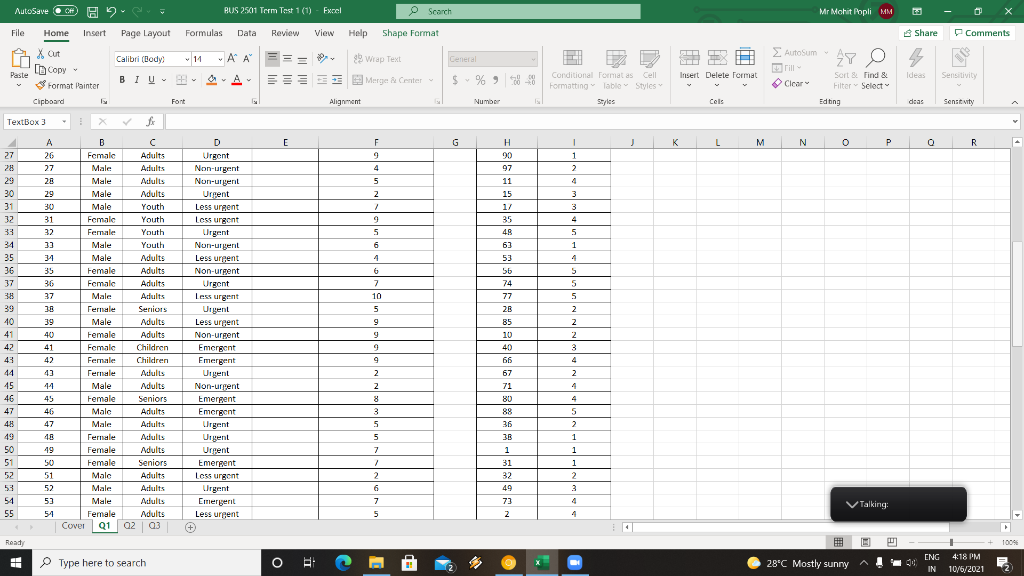Open Conditional Formatting

572,72
